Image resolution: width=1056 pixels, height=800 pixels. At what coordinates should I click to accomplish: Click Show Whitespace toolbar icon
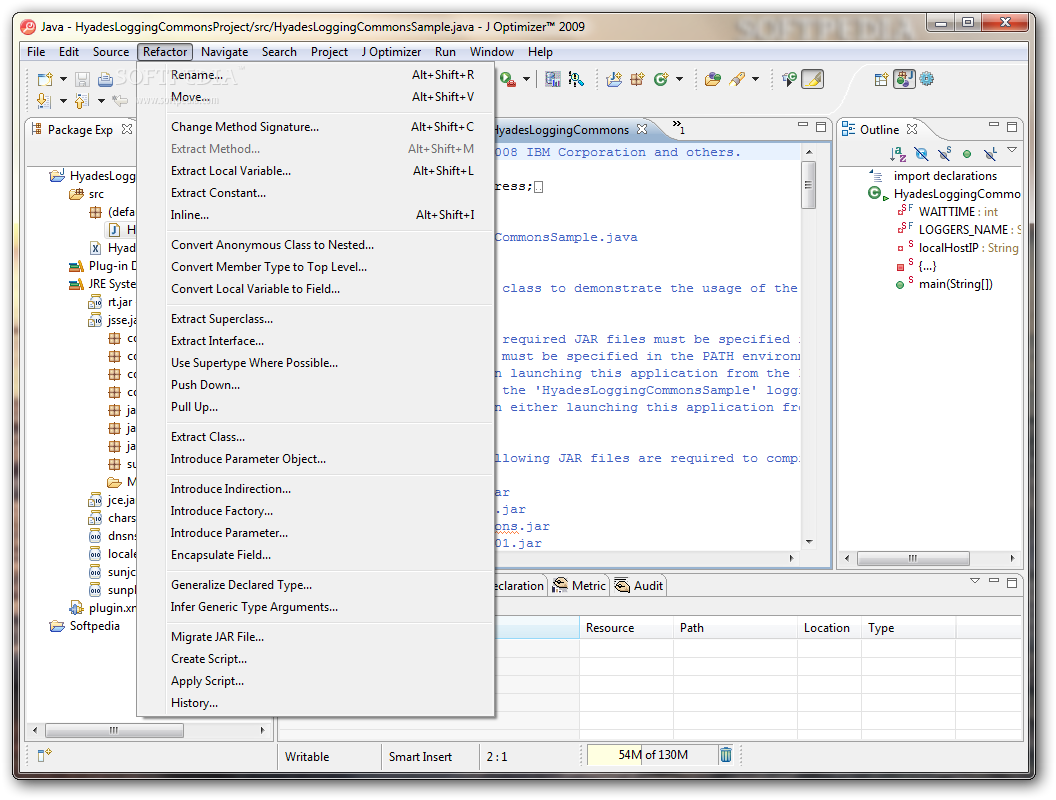[789, 79]
